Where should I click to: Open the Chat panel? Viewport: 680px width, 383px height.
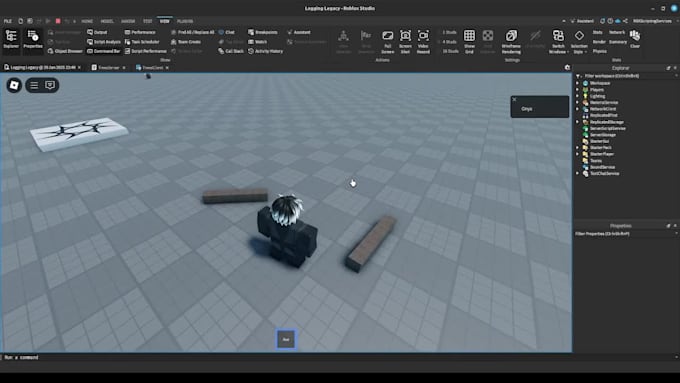pos(226,32)
